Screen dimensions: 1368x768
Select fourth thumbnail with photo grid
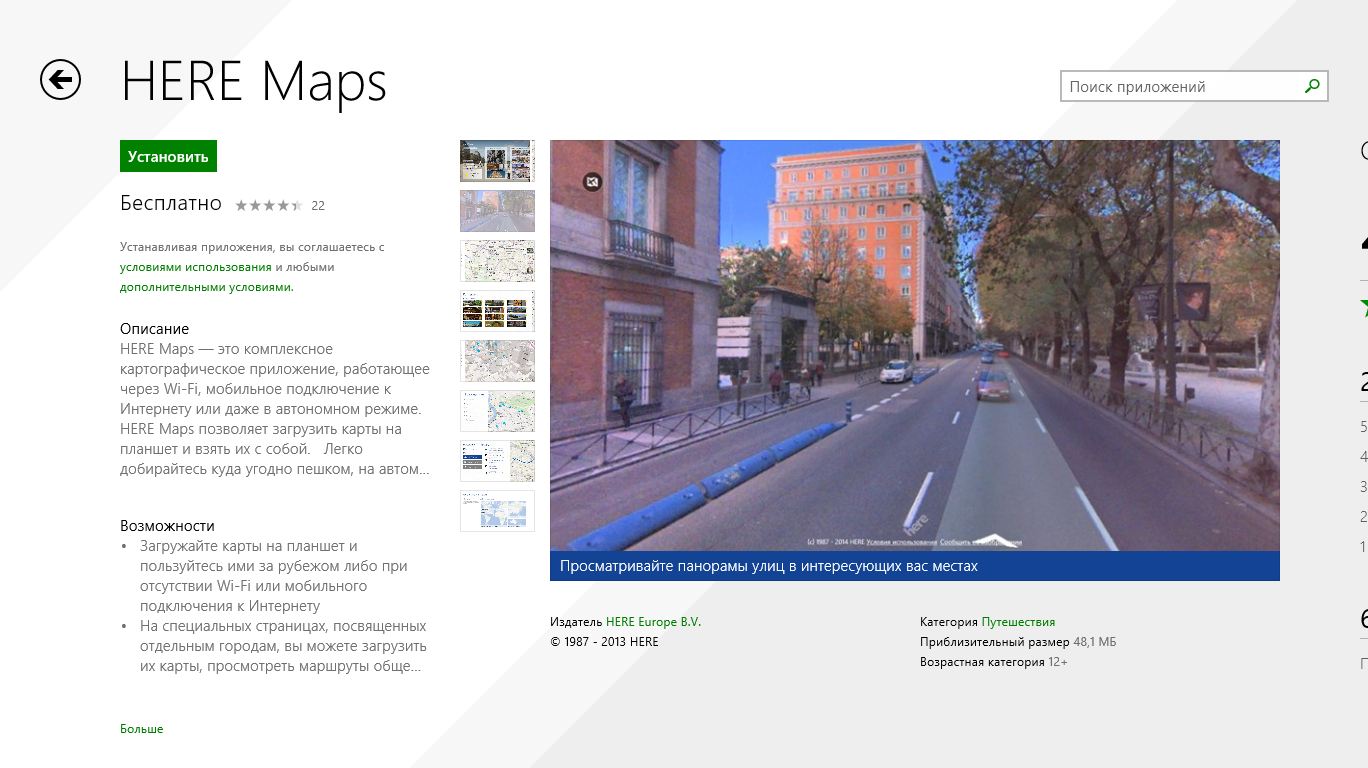point(497,311)
